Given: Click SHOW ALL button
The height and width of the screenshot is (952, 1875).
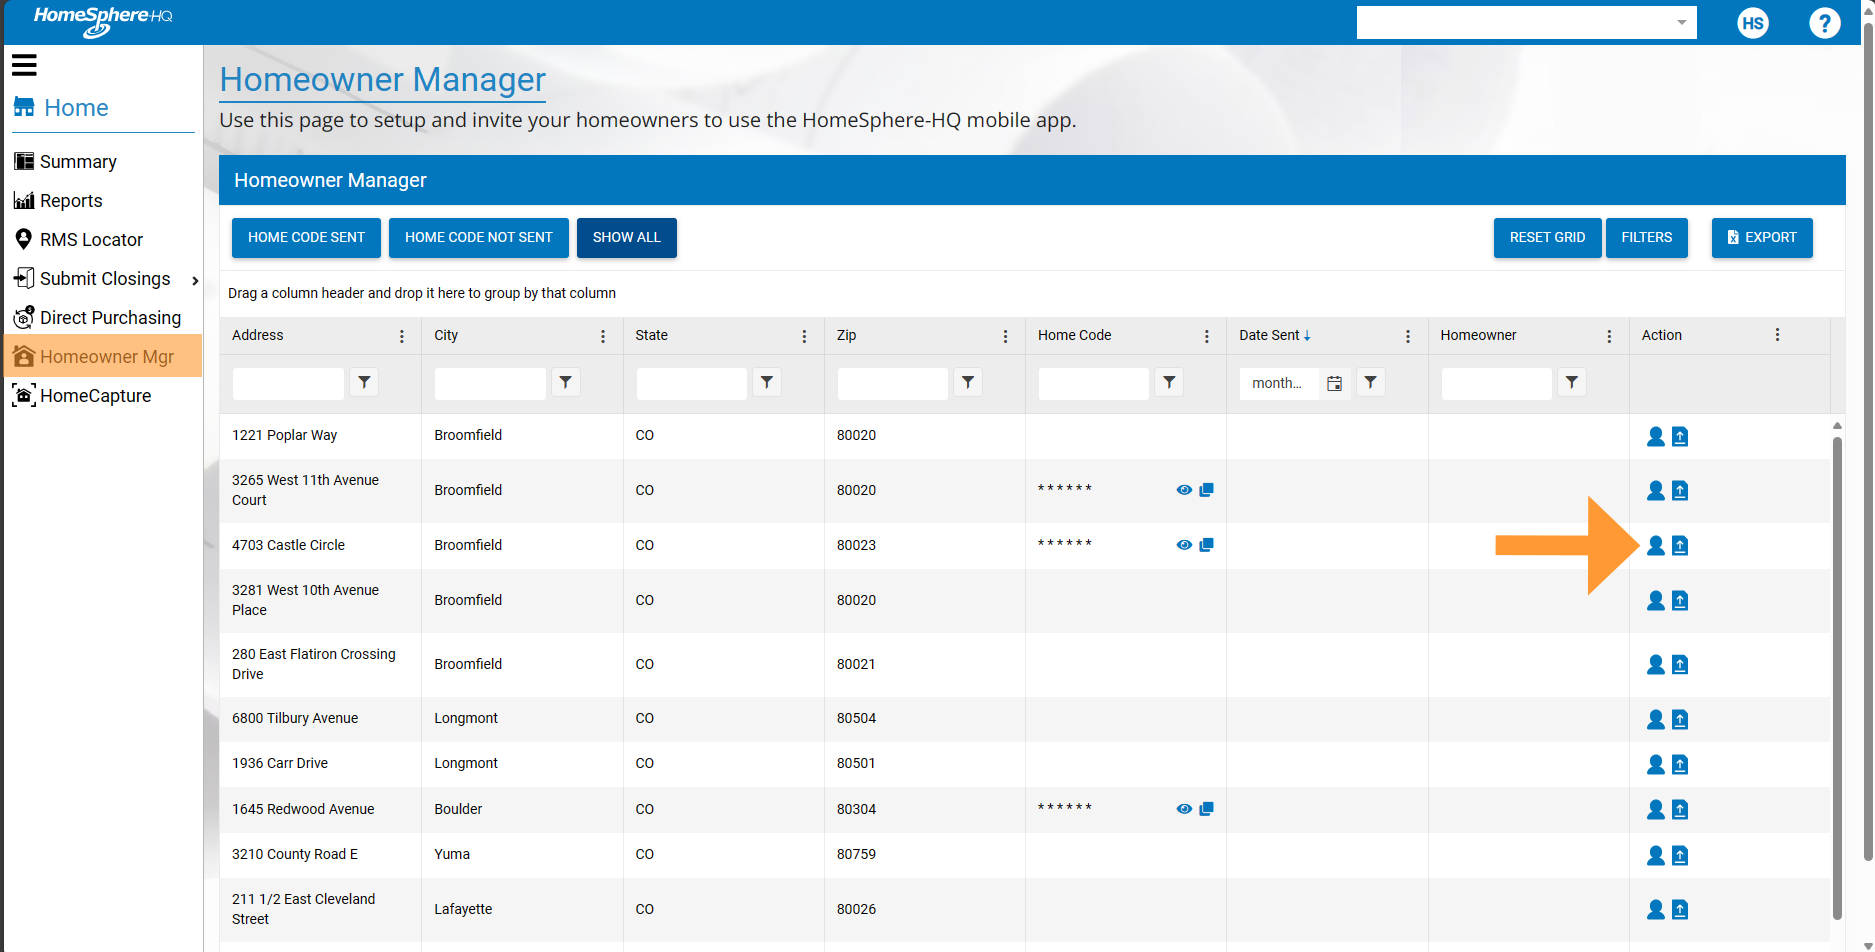Looking at the screenshot, I should point(627,238).
